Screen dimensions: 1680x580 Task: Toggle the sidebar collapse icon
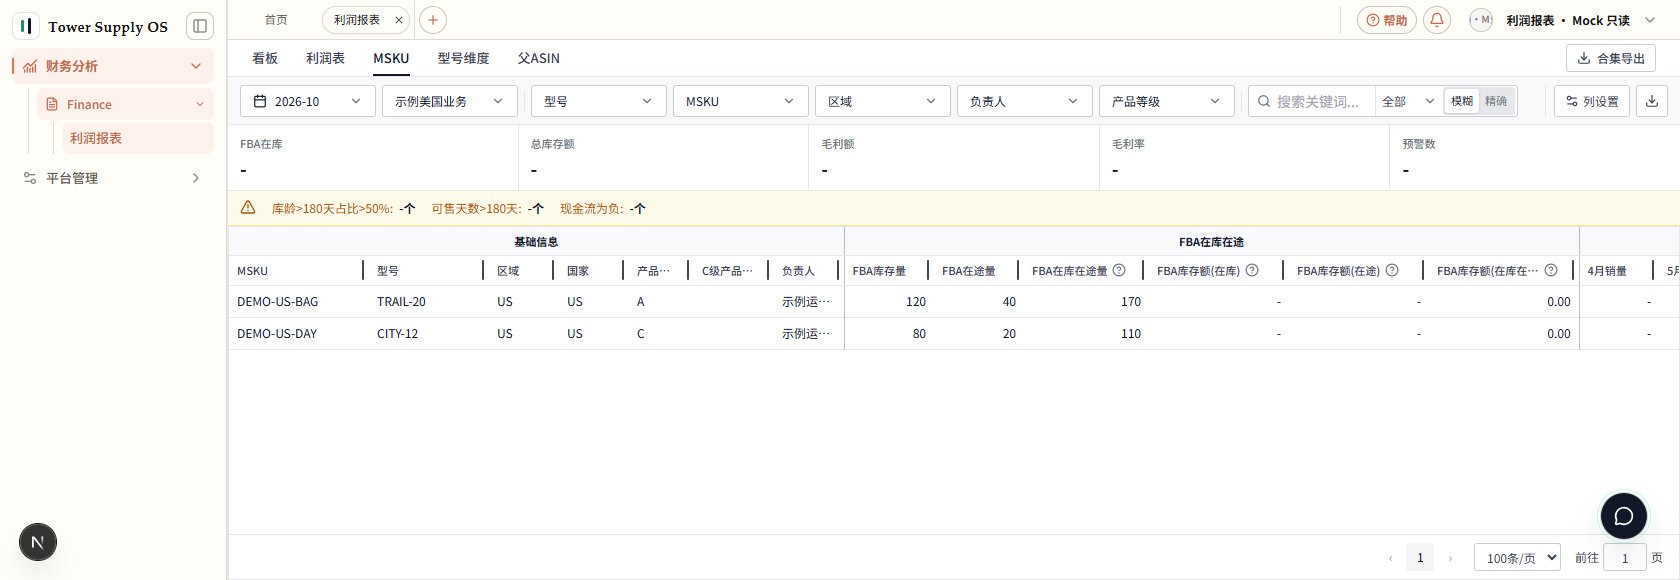[200, 26]
